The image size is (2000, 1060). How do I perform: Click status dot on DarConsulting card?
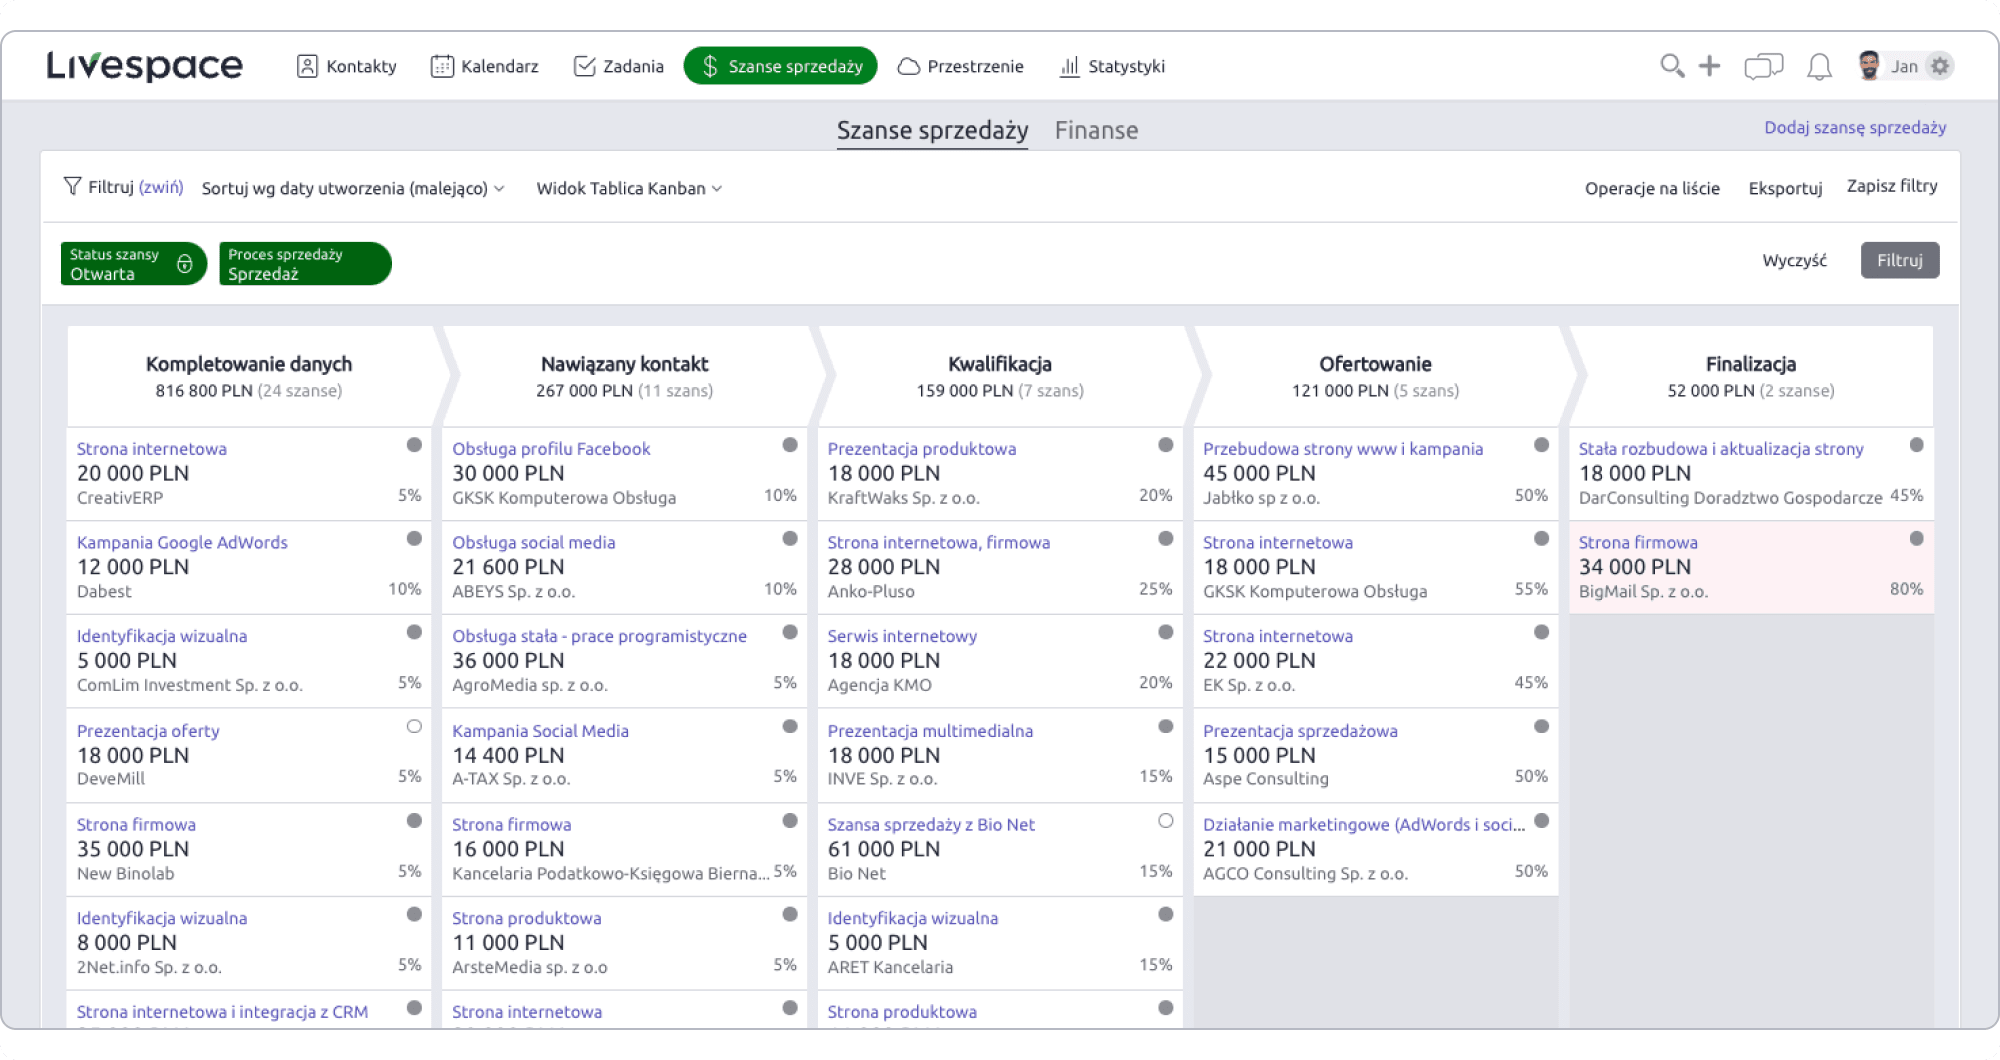point(1917,445)
